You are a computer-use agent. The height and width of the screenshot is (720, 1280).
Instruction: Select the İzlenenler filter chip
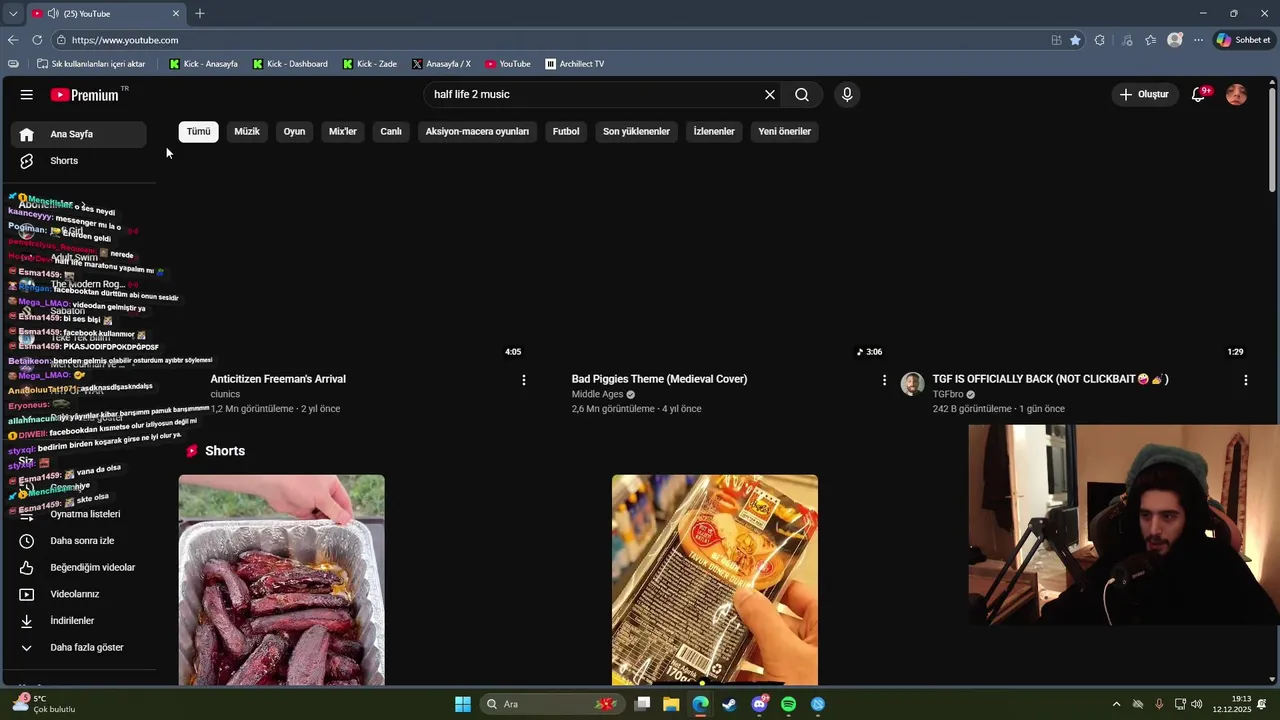coord(714,131)
